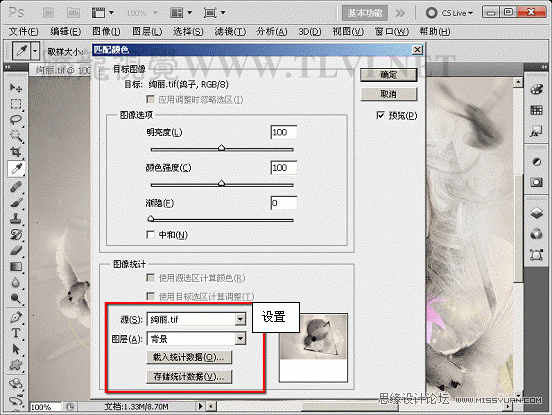Select the History Brush tool
Image resolution: width=552 pixels, height=415 pixels.
tap(16, 234)
